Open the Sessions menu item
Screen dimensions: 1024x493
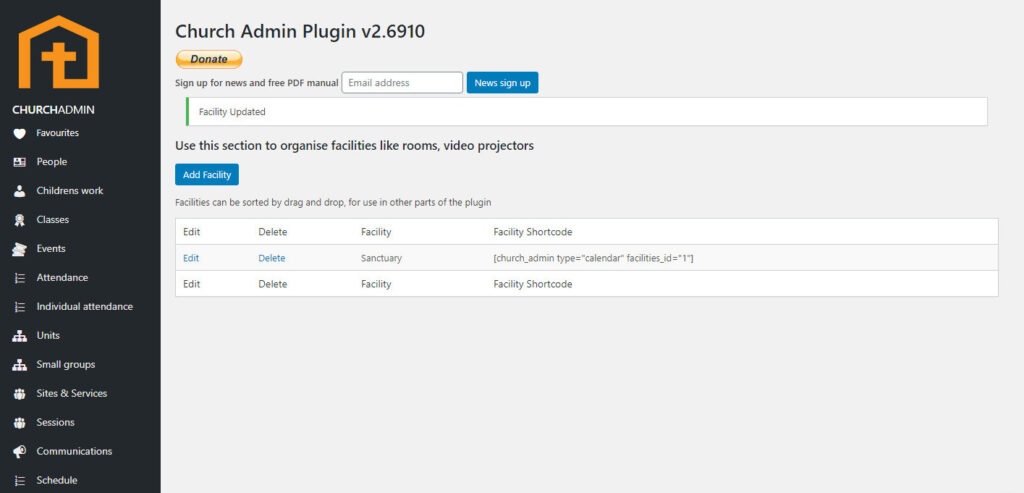[x=55, y=423]
